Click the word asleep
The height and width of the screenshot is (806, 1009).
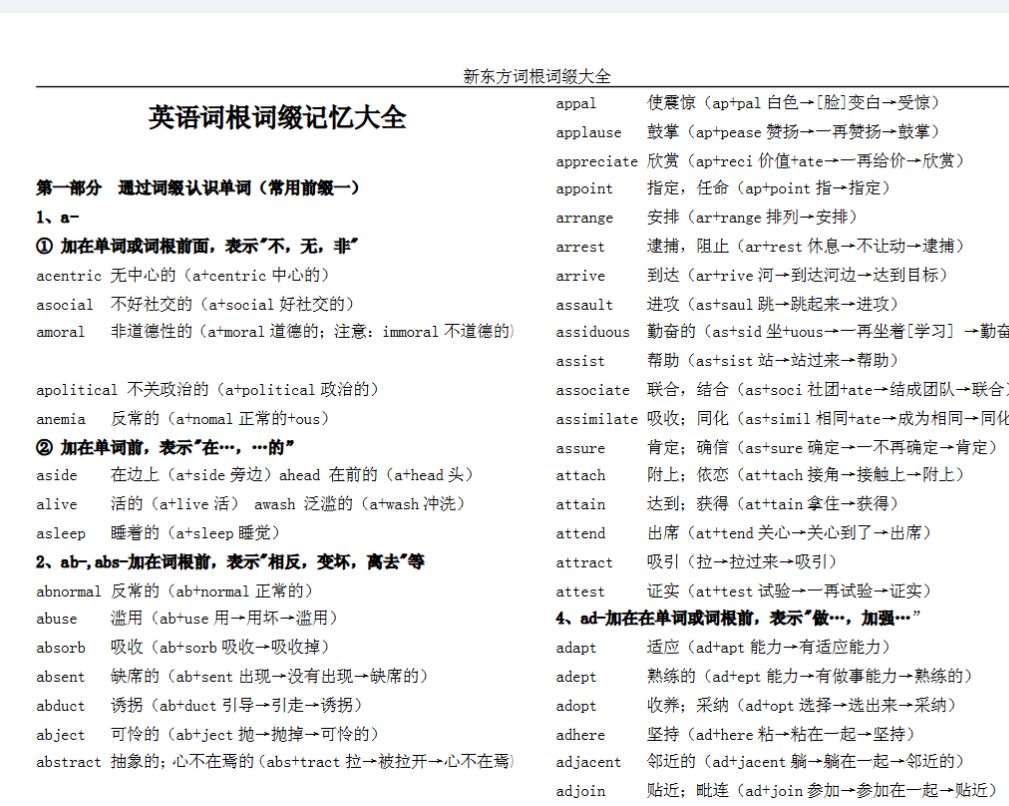(60, 534)
